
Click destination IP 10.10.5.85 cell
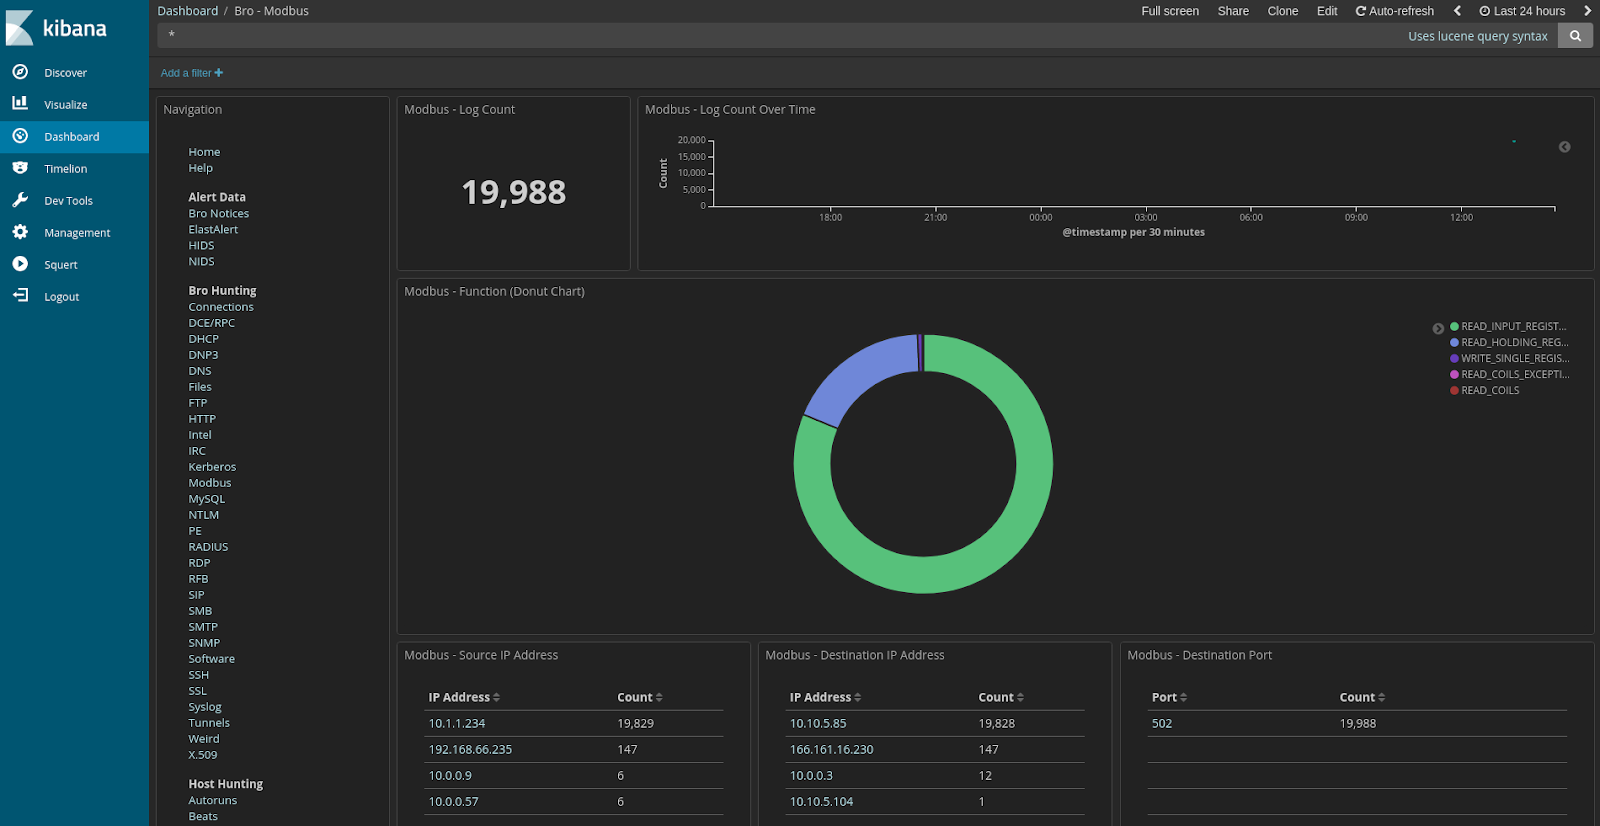pyautogui.click(x=818, y=723)
